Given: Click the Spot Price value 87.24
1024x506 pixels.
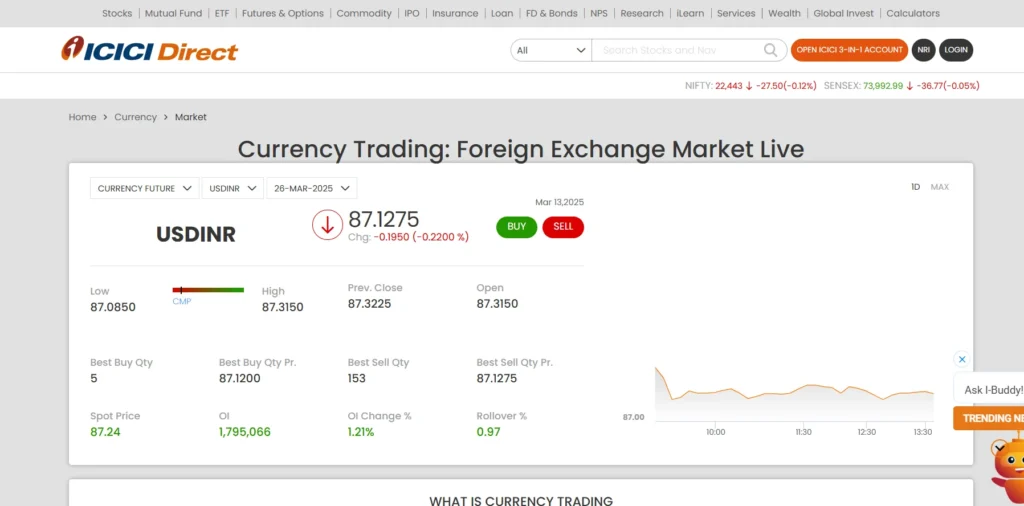Looking at the screenshot, I should 105,432.
